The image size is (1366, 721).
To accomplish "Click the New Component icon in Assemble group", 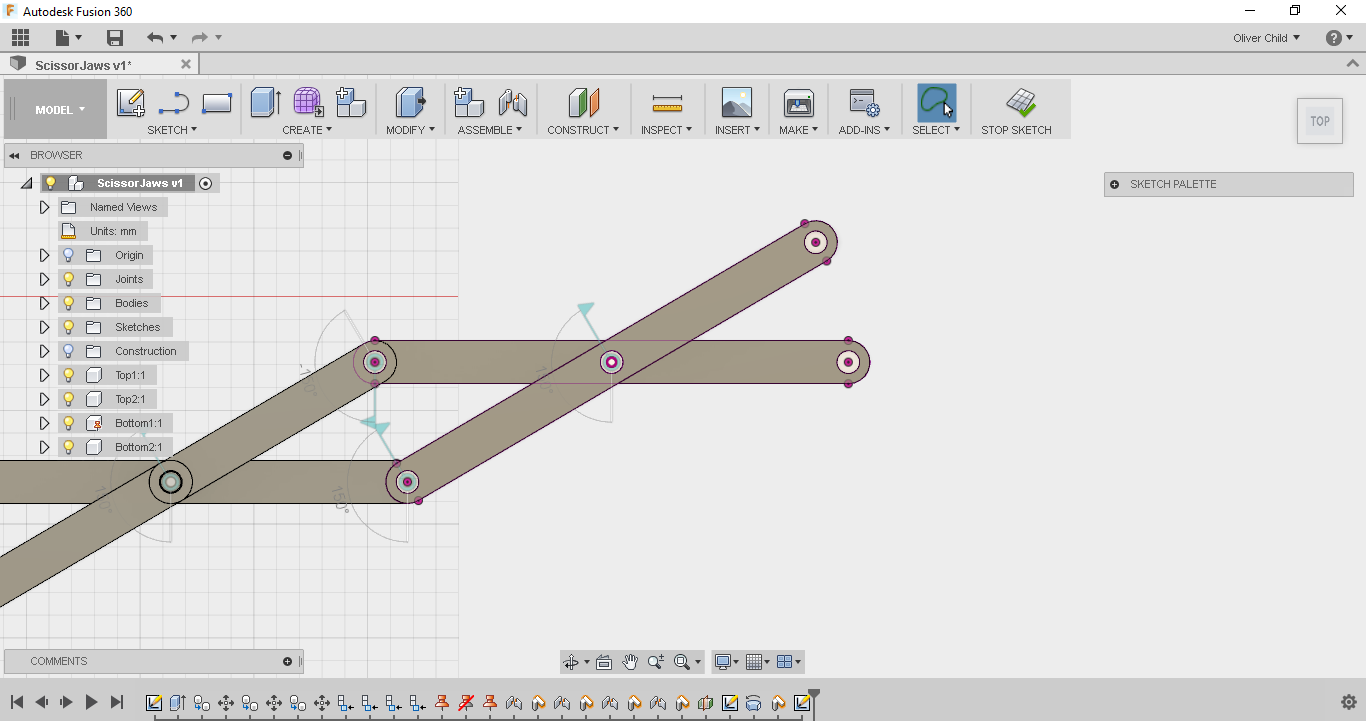I will [469, 103].
